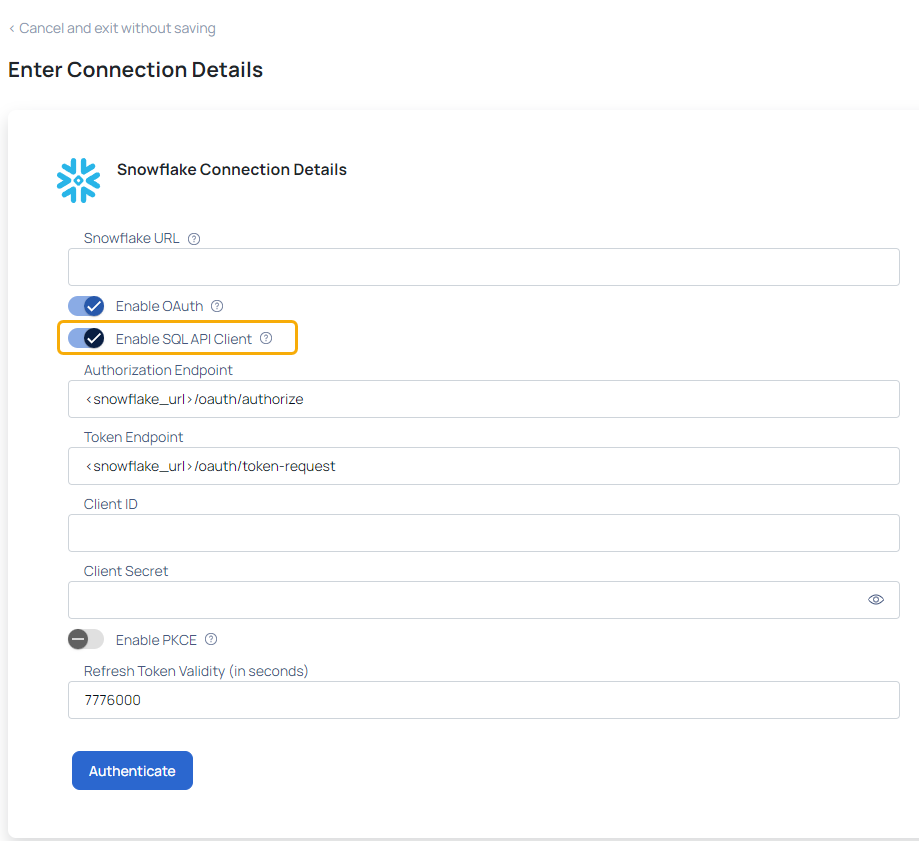
Task: Click back chevron next to Cancel and exit
Action: tap(12, 29)
